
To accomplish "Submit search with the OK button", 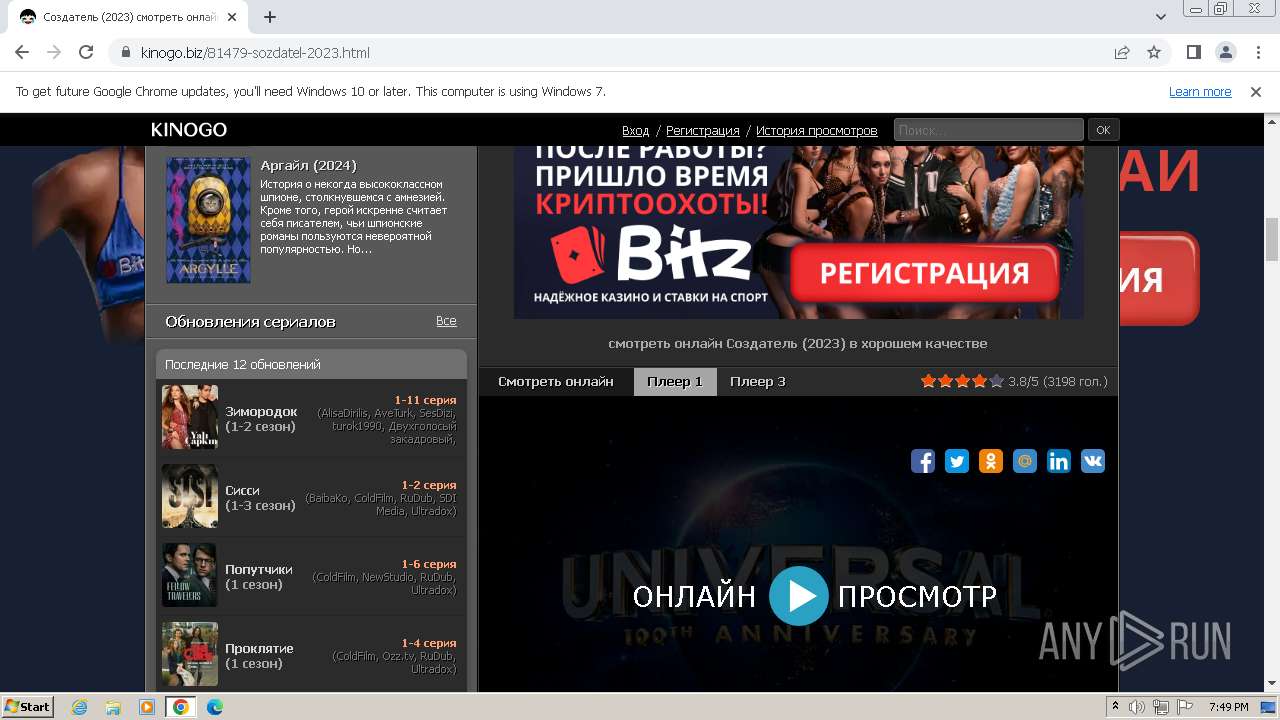I will [x=1103, y=130].
